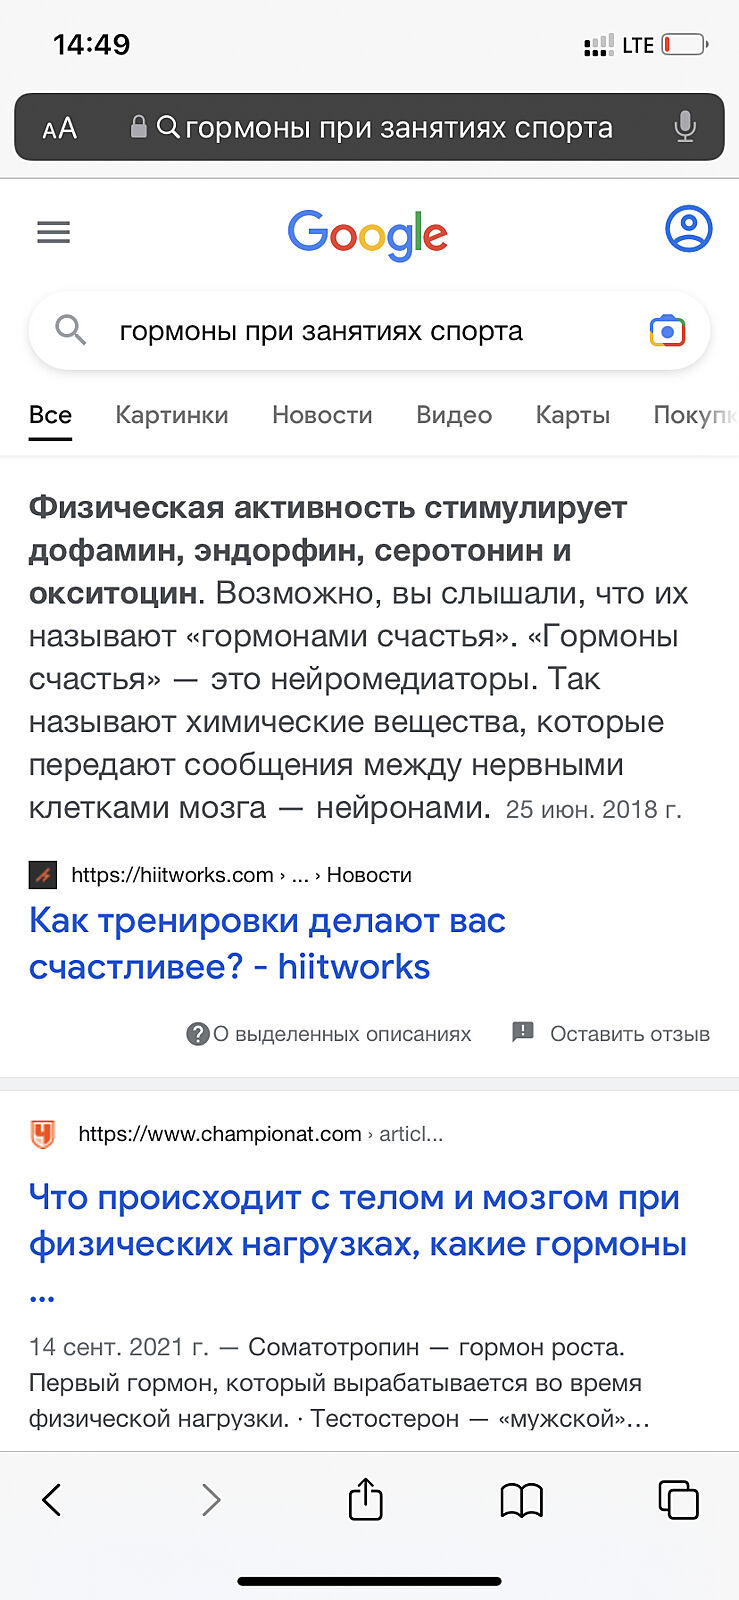Tap the microphone icon in address bar
Image resolution: width=739 pixels, height=1600 pixels.
tap(685, 127)
